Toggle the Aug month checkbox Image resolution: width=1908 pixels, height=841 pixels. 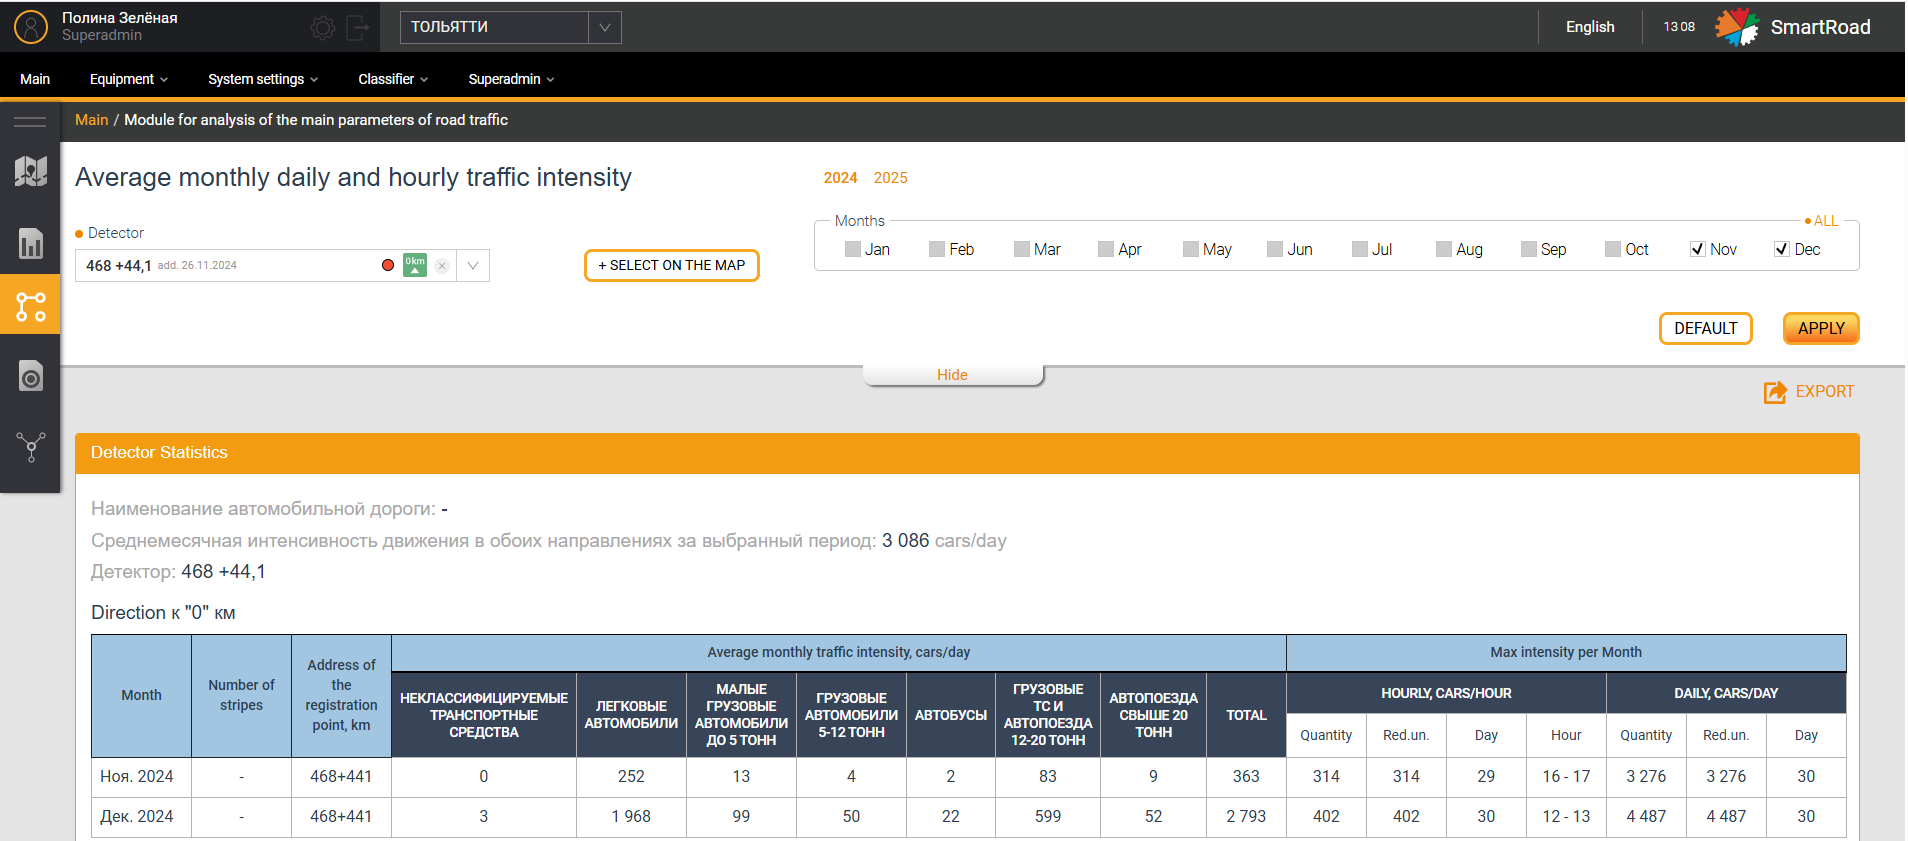tap(1444, 249)
